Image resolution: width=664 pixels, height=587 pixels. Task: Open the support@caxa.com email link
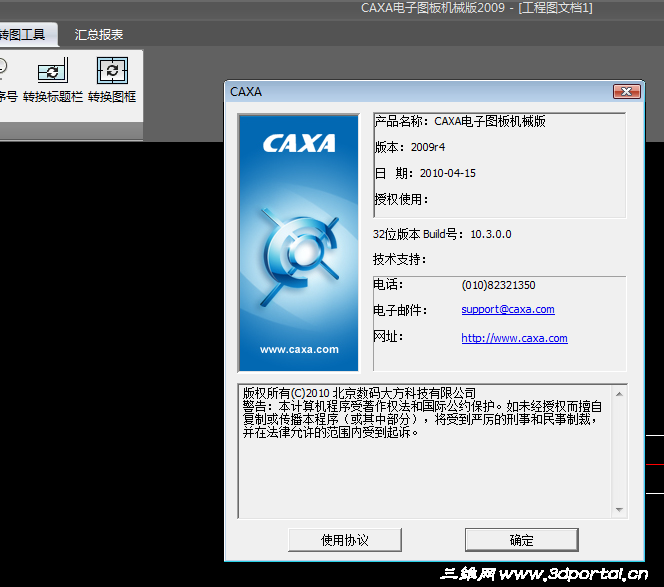coord(508,310)
